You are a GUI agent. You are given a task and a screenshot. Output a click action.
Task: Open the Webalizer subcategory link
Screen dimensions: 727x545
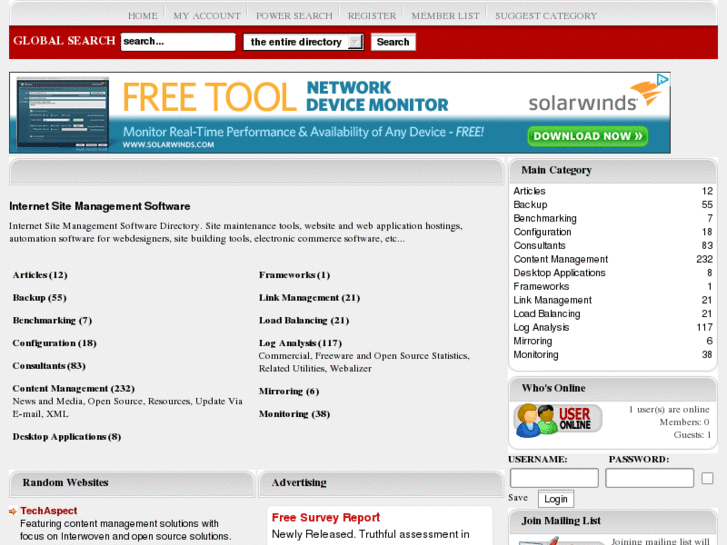click(x=351, y=369)
